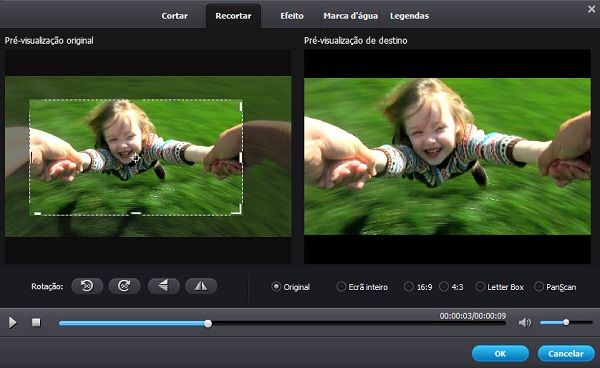Play the video preview
Screen dimensions: 600x368
[13, 323]
